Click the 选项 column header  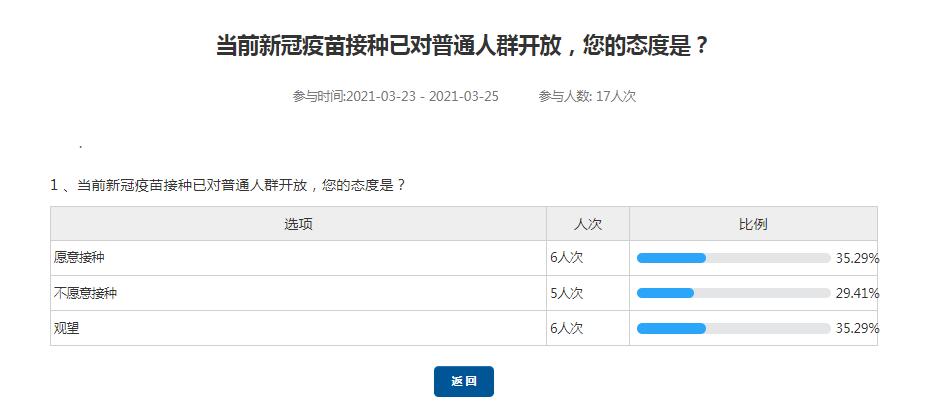298,224
